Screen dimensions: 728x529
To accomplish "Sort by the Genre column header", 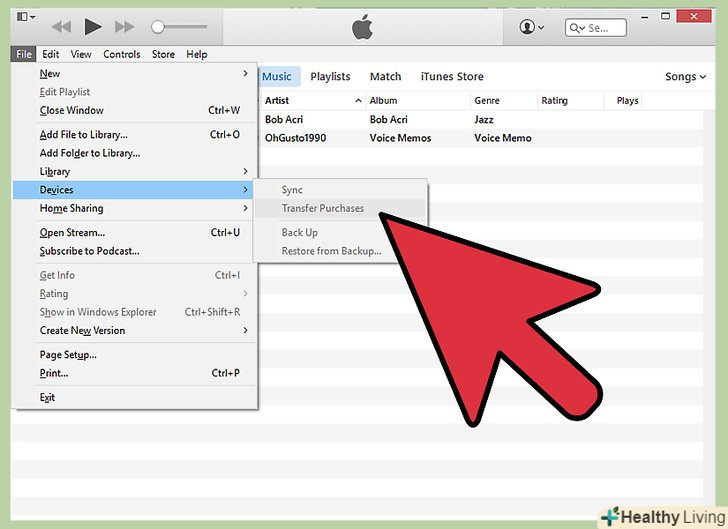I will 503,101.
